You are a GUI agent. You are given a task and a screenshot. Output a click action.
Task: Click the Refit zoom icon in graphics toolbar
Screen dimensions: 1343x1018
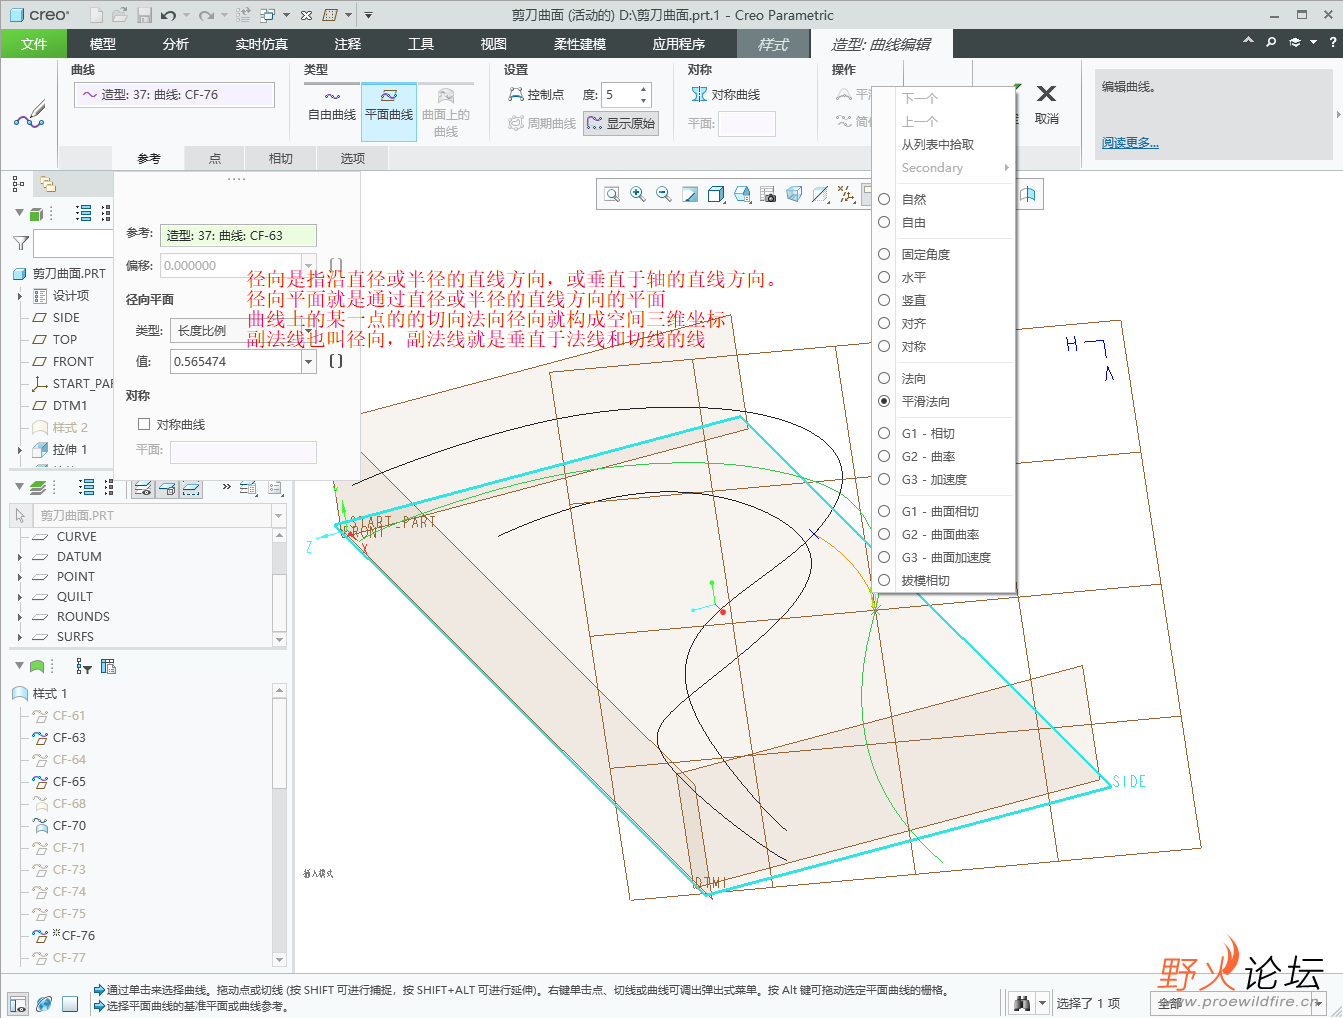point(612,194)
